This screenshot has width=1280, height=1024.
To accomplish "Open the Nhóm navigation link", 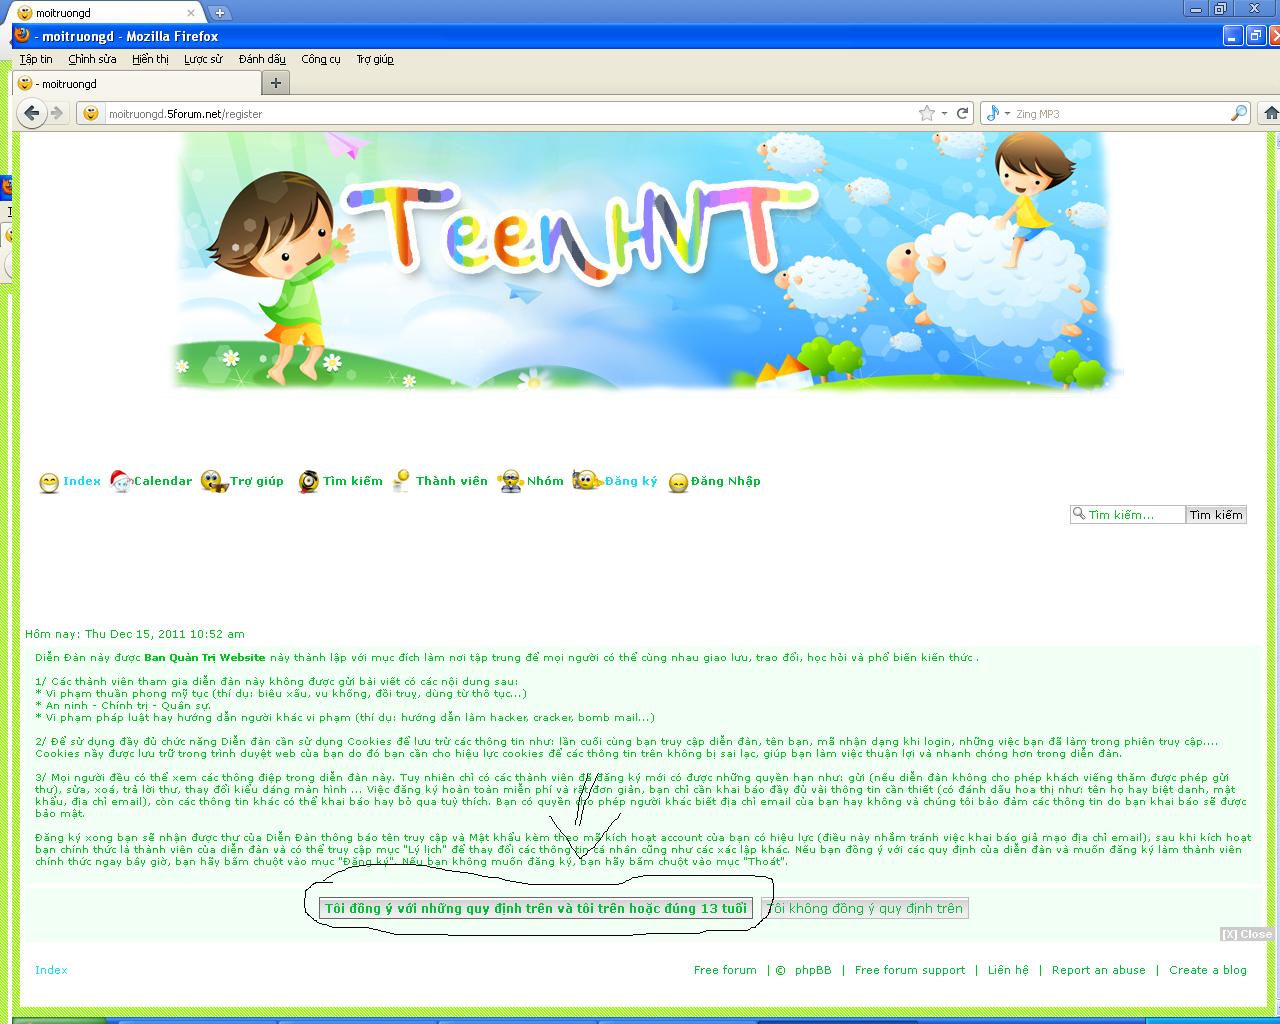I will coord(546,481).
